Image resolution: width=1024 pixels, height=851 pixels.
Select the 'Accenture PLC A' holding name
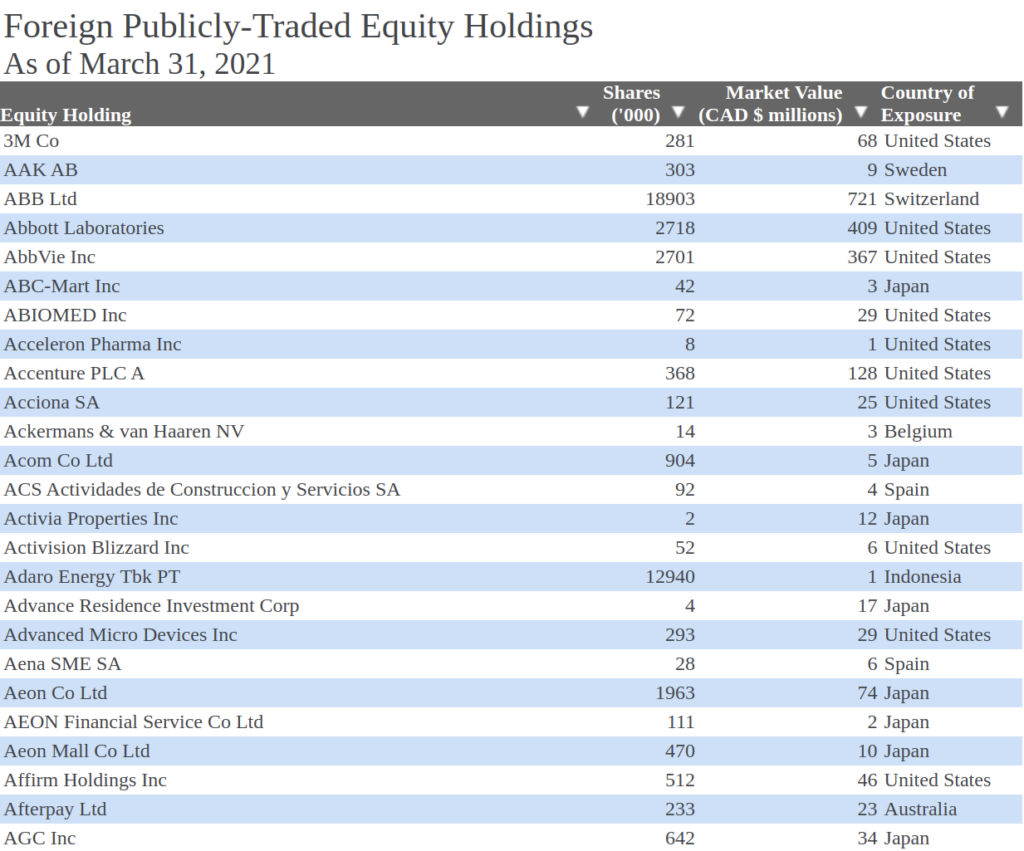[74, 374]
